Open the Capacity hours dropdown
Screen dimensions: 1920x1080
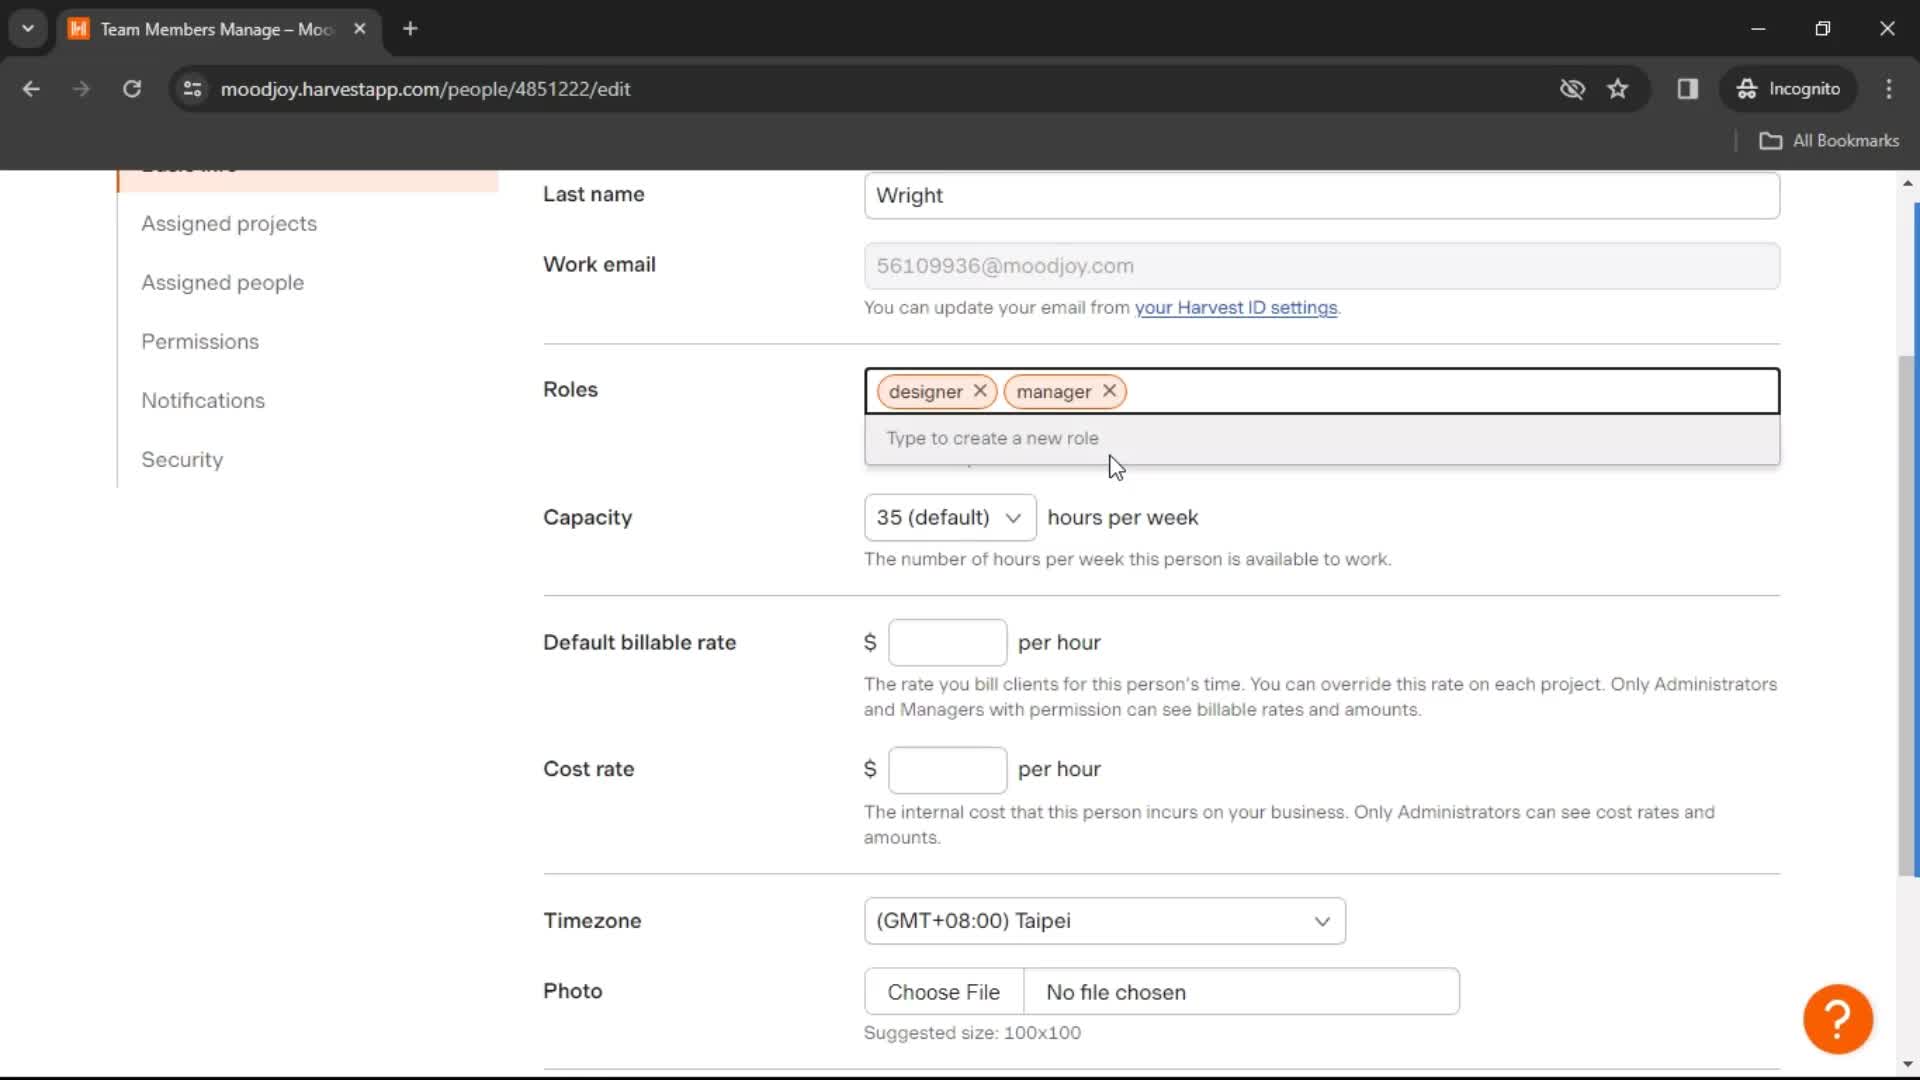click(949, 518)
